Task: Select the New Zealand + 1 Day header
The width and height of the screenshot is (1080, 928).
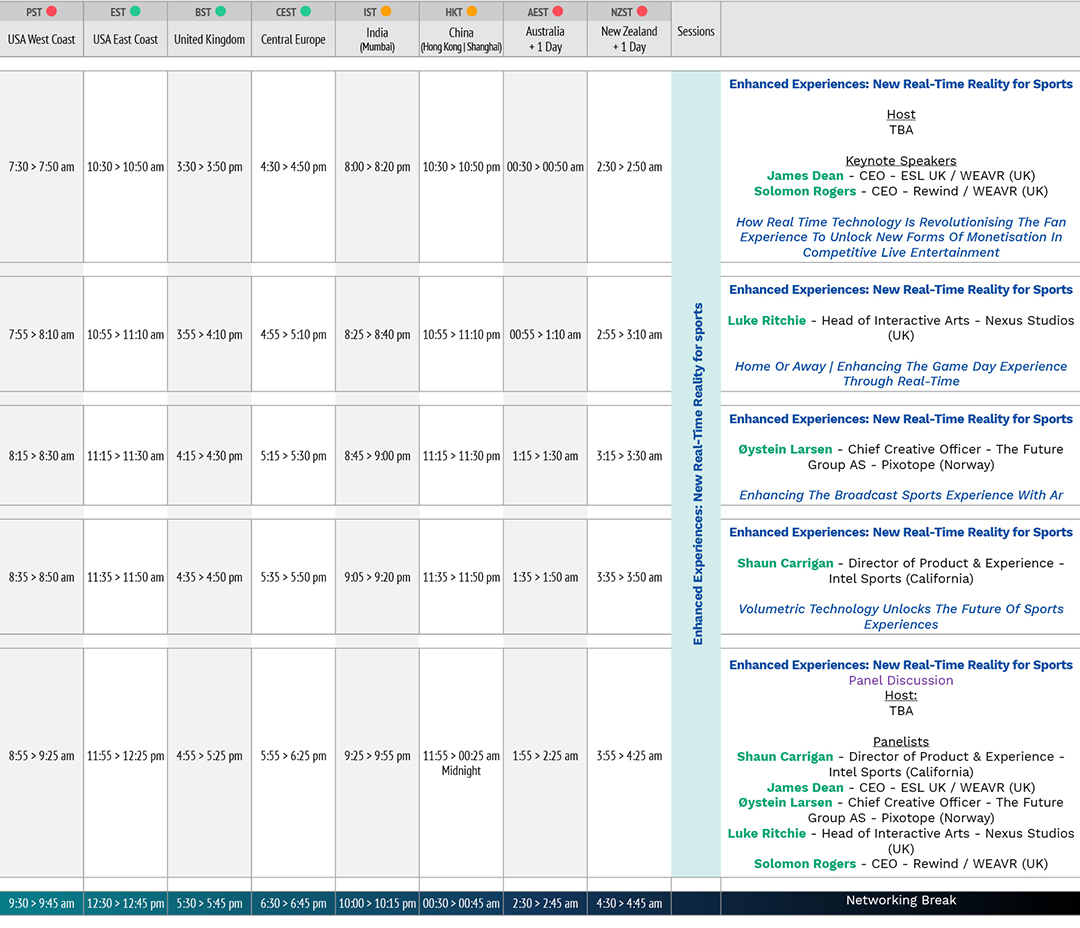Action: click(630, 39)
